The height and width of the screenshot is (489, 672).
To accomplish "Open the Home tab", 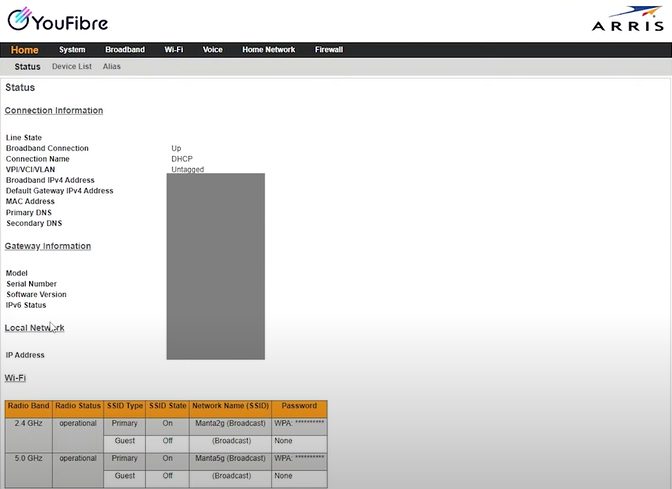I will click(25, 50).
